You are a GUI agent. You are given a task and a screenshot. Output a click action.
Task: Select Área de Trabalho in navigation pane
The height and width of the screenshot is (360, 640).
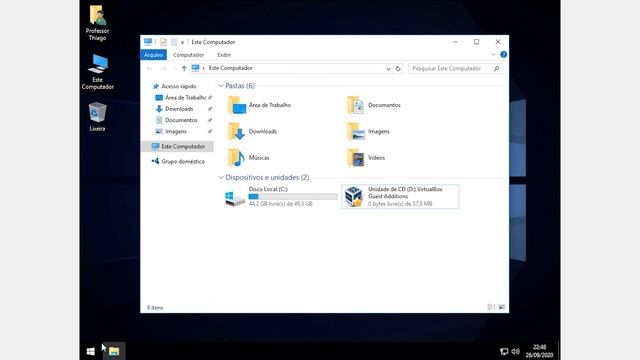[184, 98]
